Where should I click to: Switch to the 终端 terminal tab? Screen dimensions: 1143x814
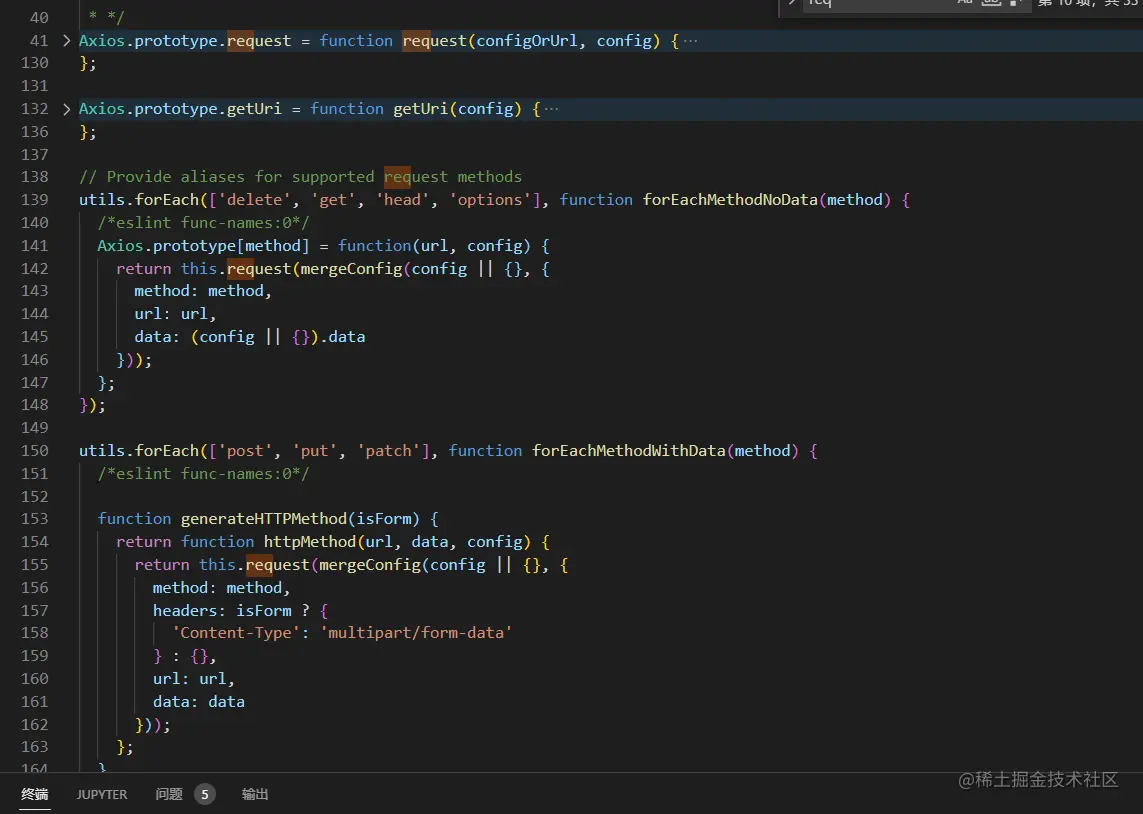pos(35,794)
